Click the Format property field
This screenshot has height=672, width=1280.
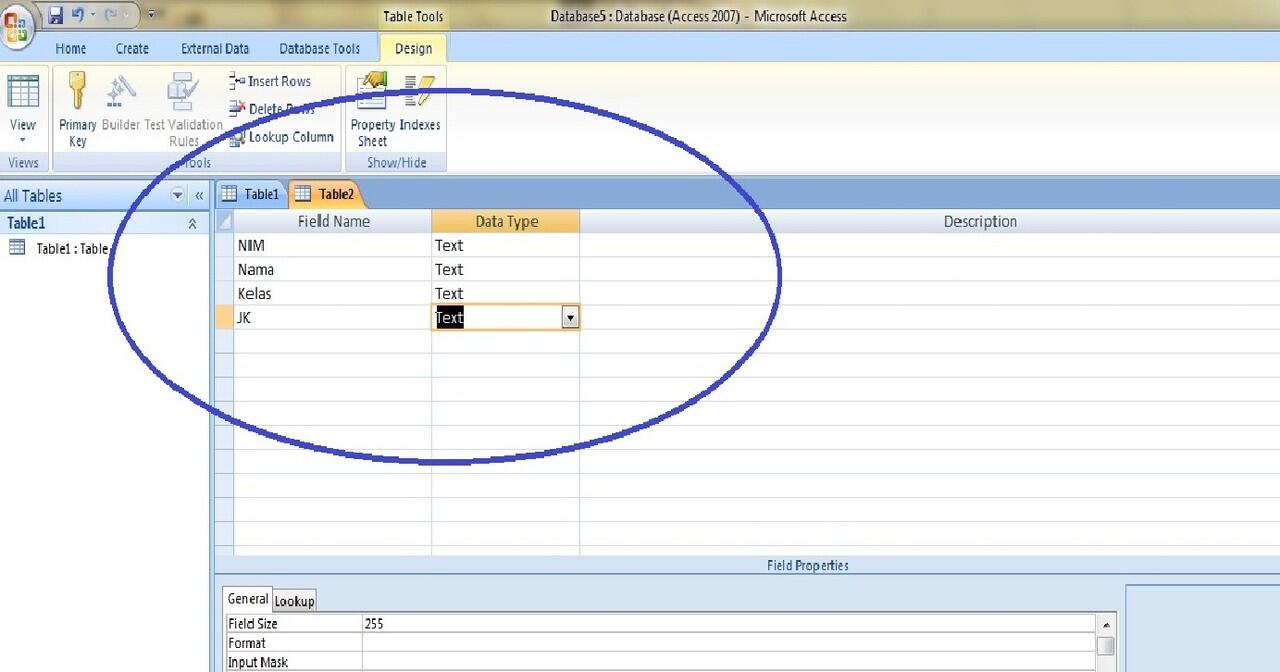coord(729,643)
